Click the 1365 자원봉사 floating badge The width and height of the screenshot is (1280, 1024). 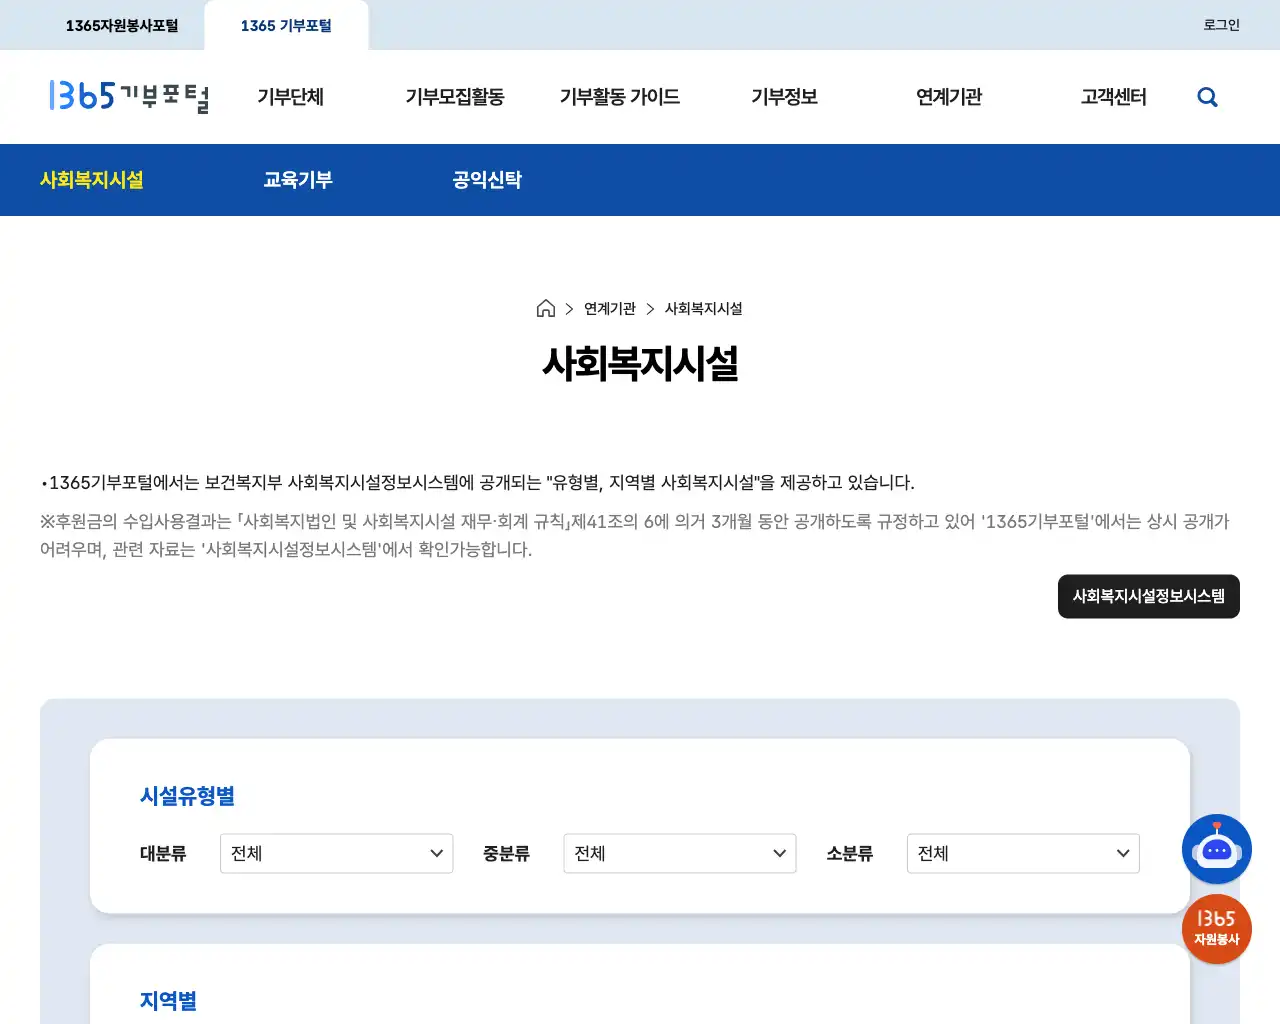[1216, 929]
